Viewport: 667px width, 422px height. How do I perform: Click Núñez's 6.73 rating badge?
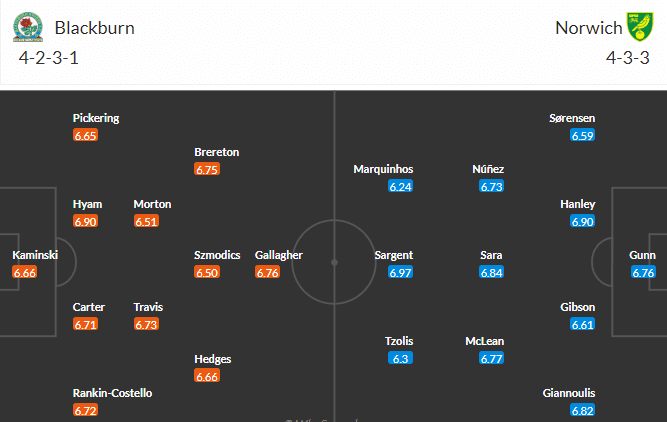coord(491,186)
